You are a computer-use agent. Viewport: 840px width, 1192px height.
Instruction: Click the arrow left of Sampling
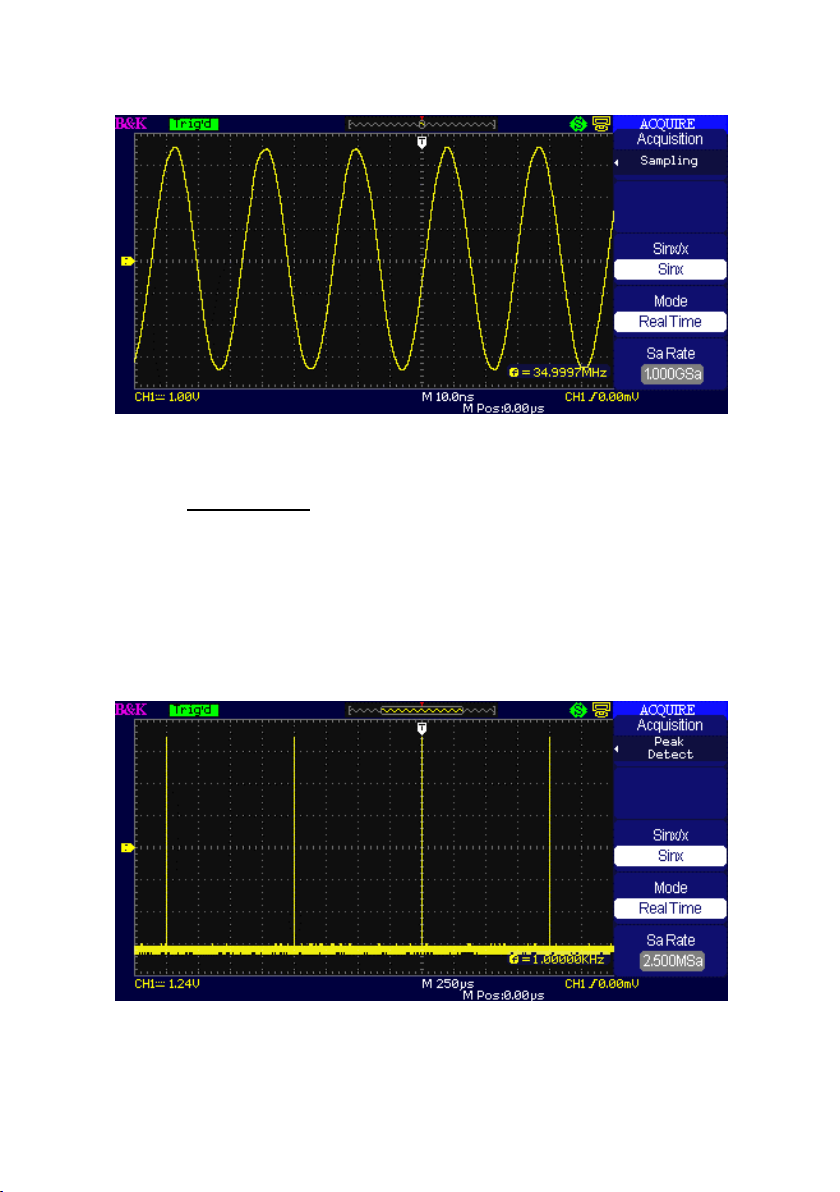(x=617, y=162)
